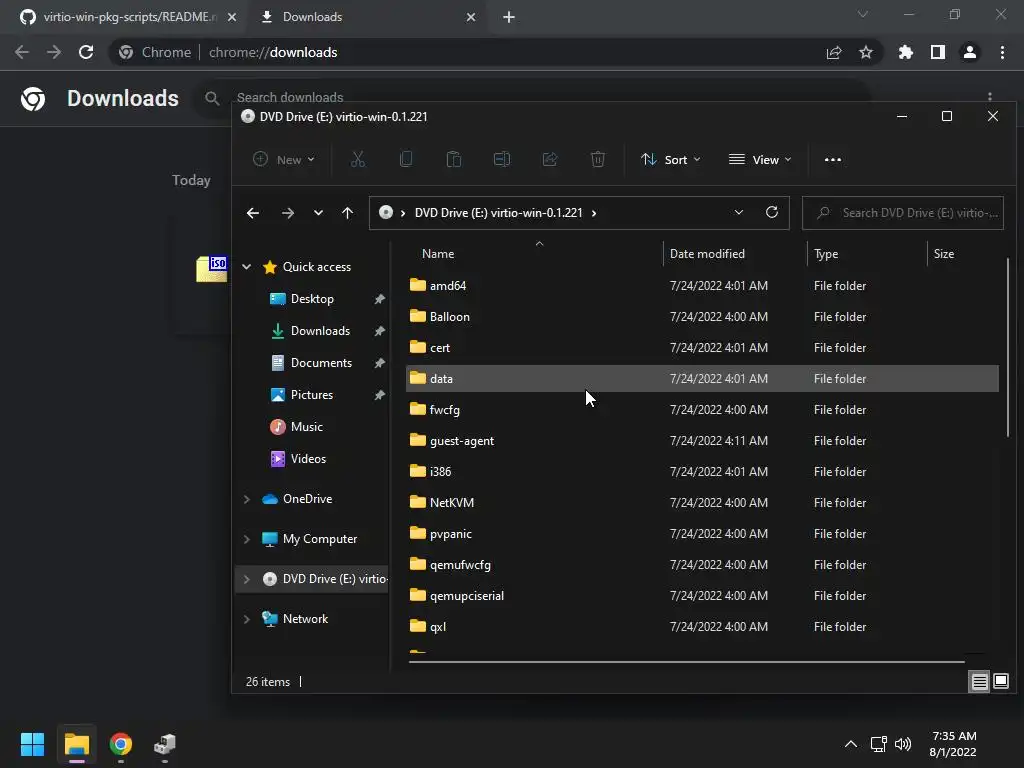Go forward in File Explorer navigation
1024x768 pixels.
point(287,213)
